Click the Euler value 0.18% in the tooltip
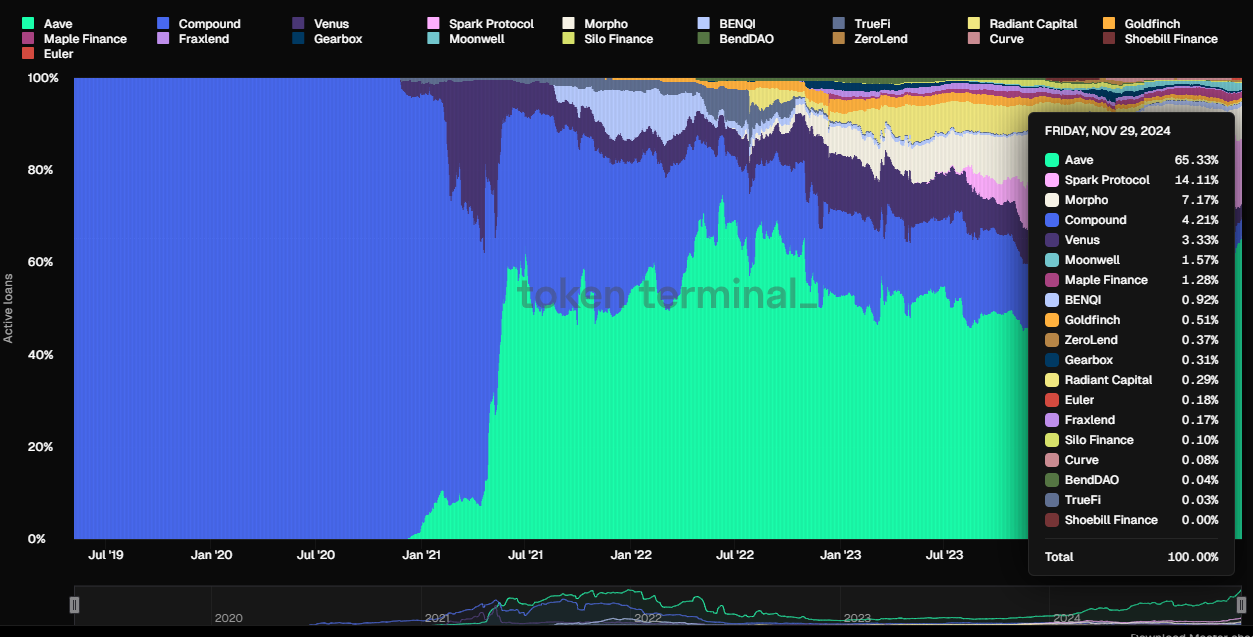Image resolution: width=1253 pixels, height=637 pixels. (x=1200, y=400)
